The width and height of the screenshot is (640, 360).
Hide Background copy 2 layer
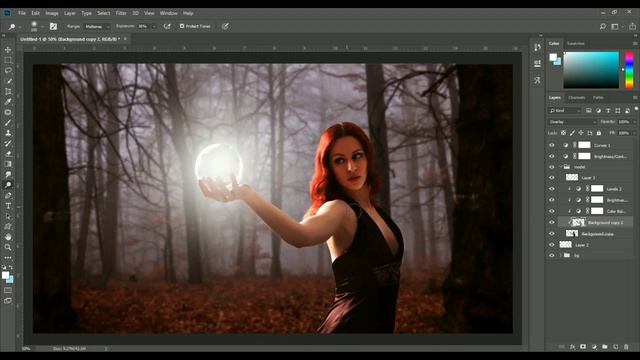click(552, 222)
